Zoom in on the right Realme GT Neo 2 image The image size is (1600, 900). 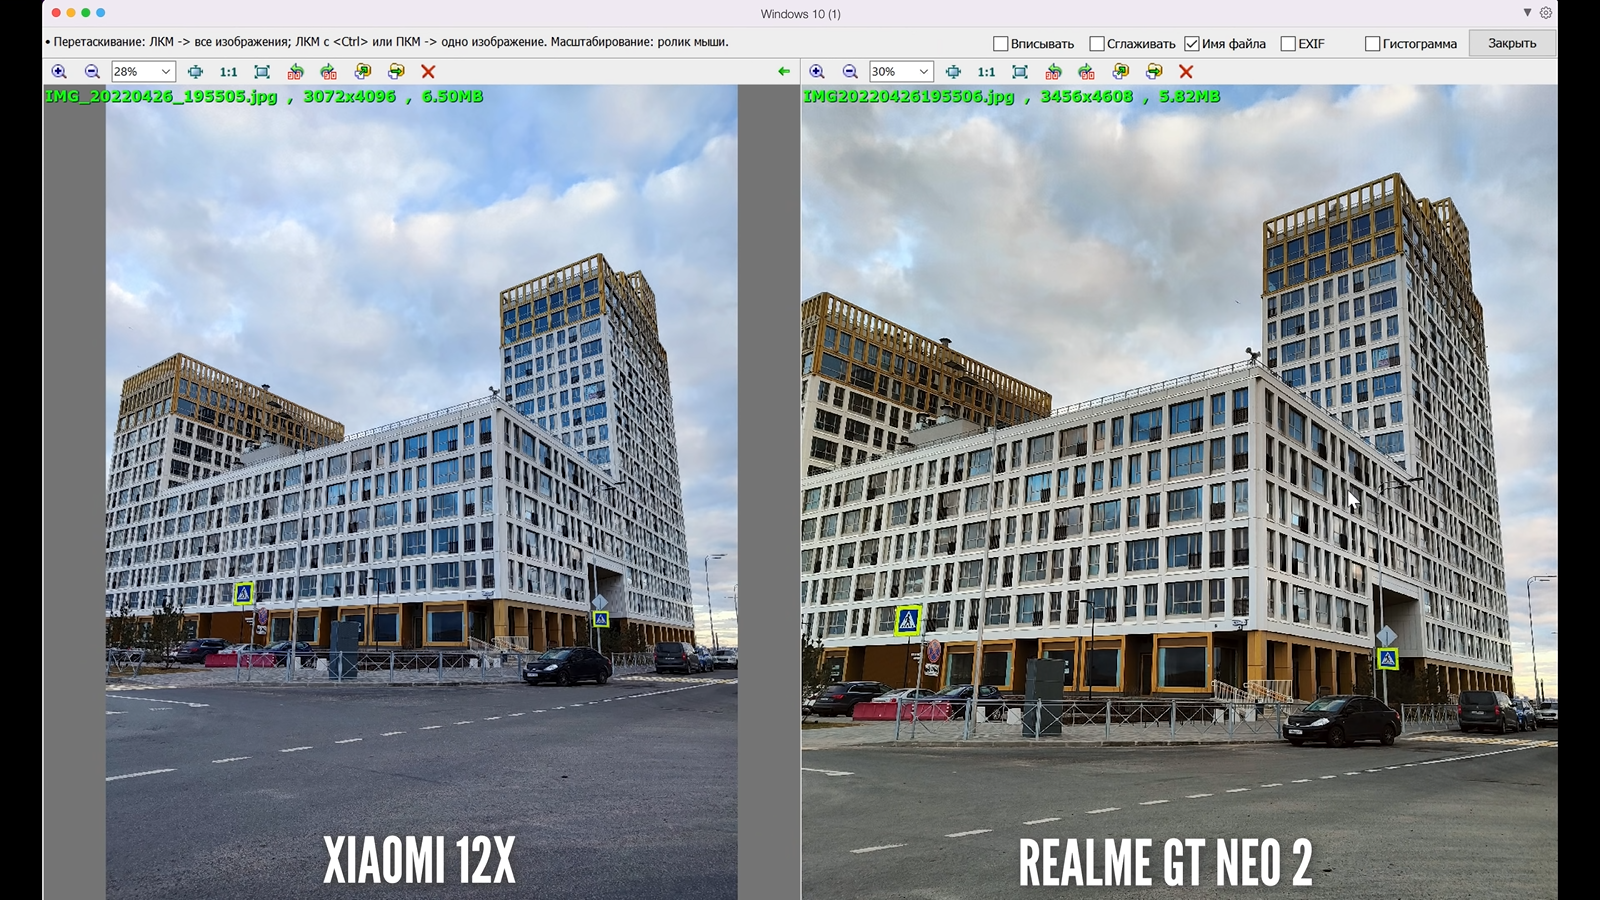pyautogui.click(x=817, y=72)
